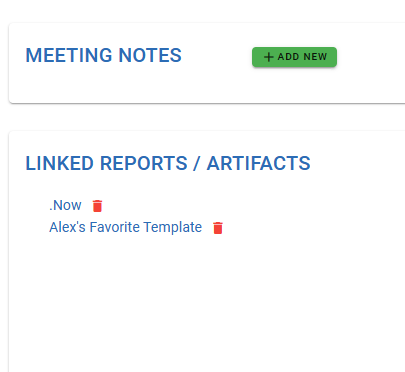405x372 pixels.
Task: Delete Alex's Favorite Template artifact
Action: (x=218, y=228)
